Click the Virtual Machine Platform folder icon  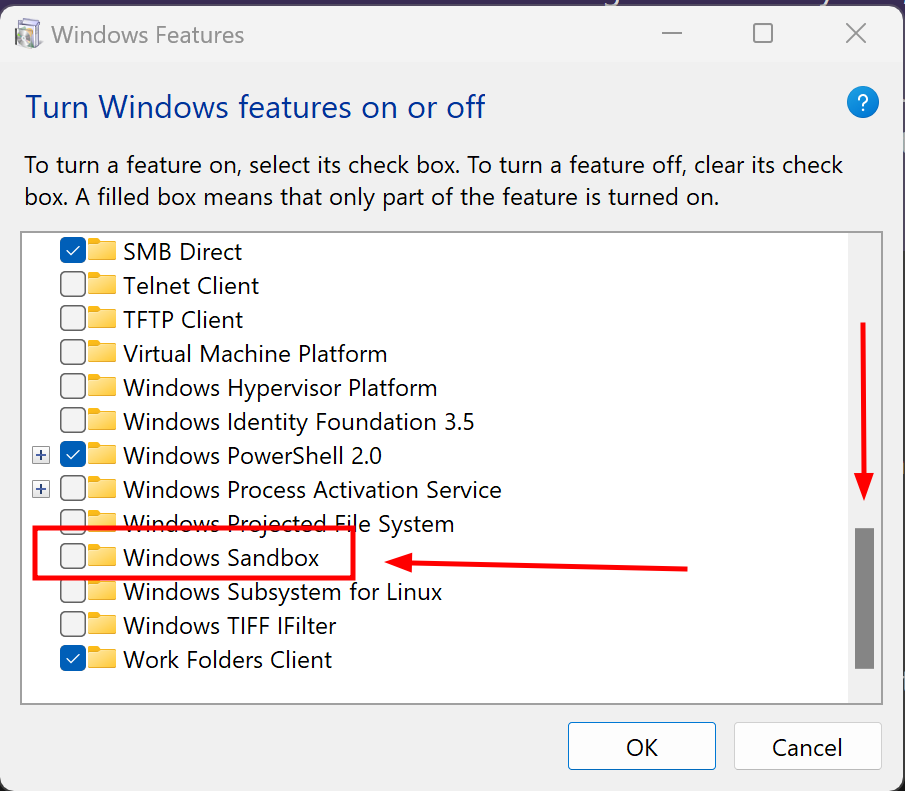(x=102, y=352)
